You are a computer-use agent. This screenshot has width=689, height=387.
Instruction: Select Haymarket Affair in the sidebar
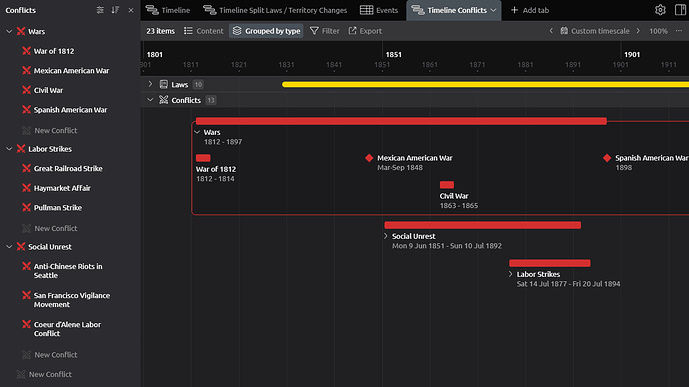(62, 188)
